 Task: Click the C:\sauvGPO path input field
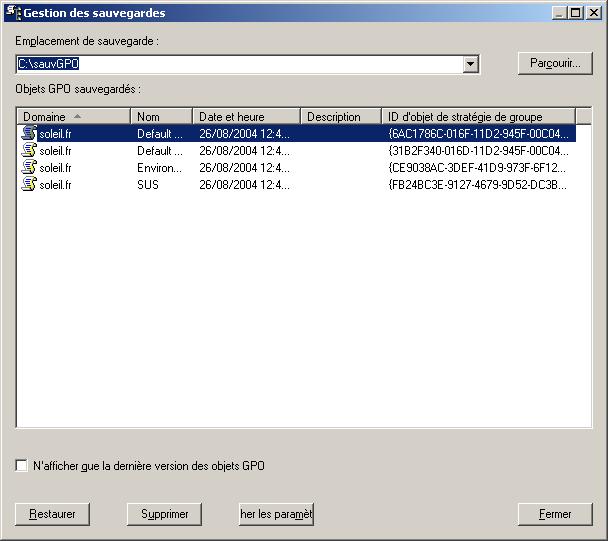click(240, 64)
